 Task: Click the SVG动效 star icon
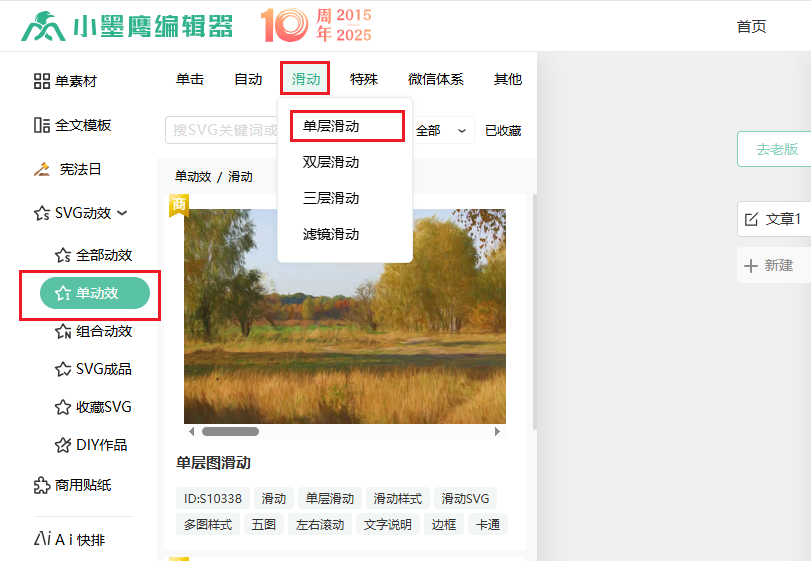click(x=42, y=213)
